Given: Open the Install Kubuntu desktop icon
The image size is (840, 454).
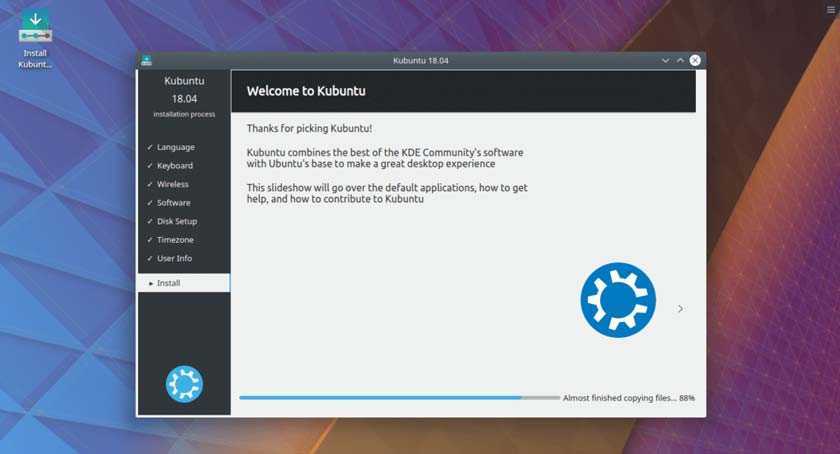Looking at the screenshot, I should click(x=35, y=39).
